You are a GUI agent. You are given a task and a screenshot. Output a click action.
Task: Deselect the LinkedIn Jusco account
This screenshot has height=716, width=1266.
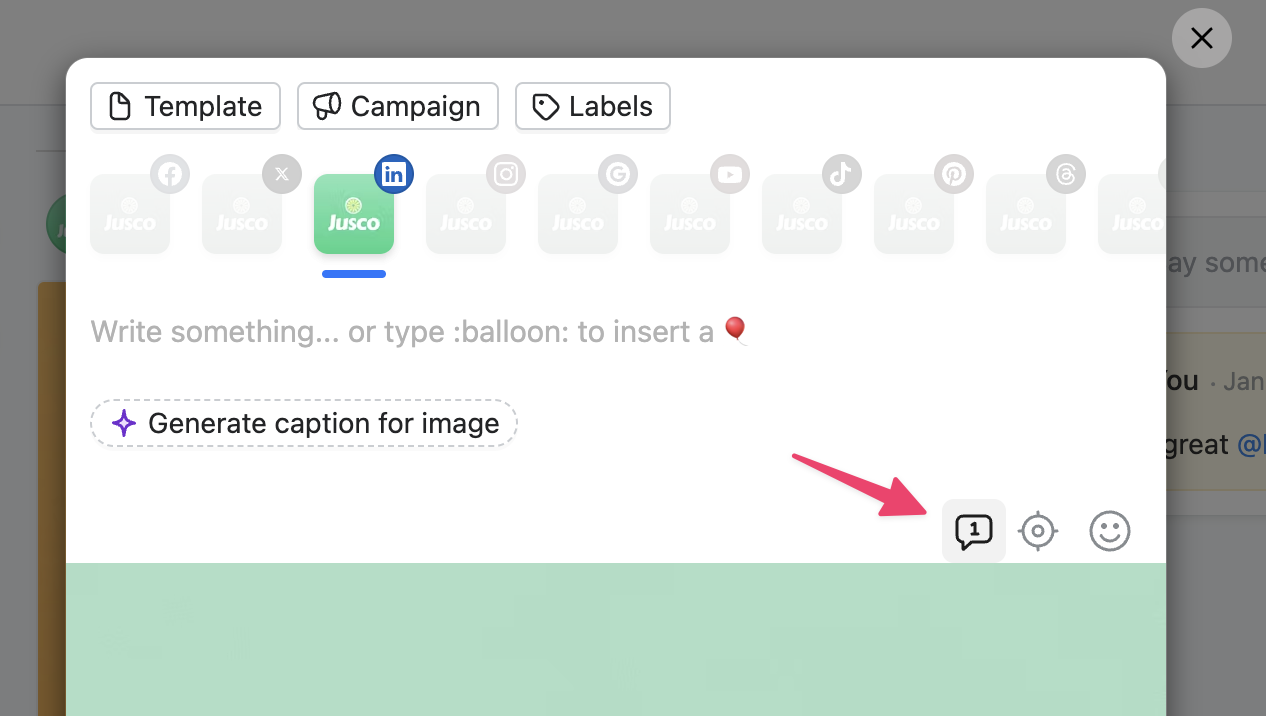354,214
